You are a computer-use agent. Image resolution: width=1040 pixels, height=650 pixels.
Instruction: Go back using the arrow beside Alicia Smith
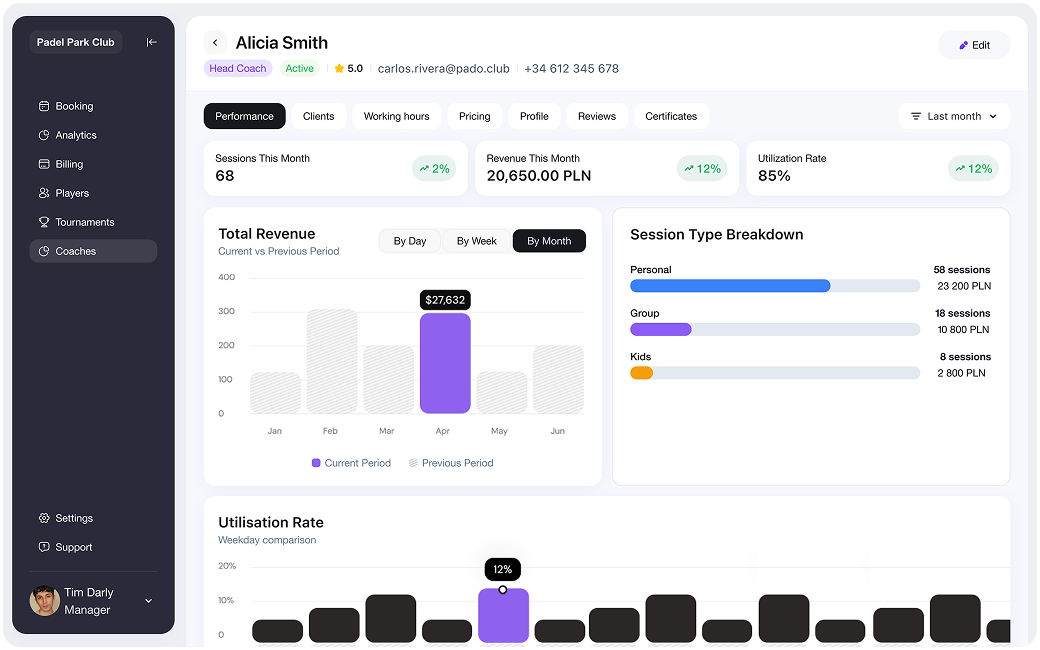click(x=215, y=43)
